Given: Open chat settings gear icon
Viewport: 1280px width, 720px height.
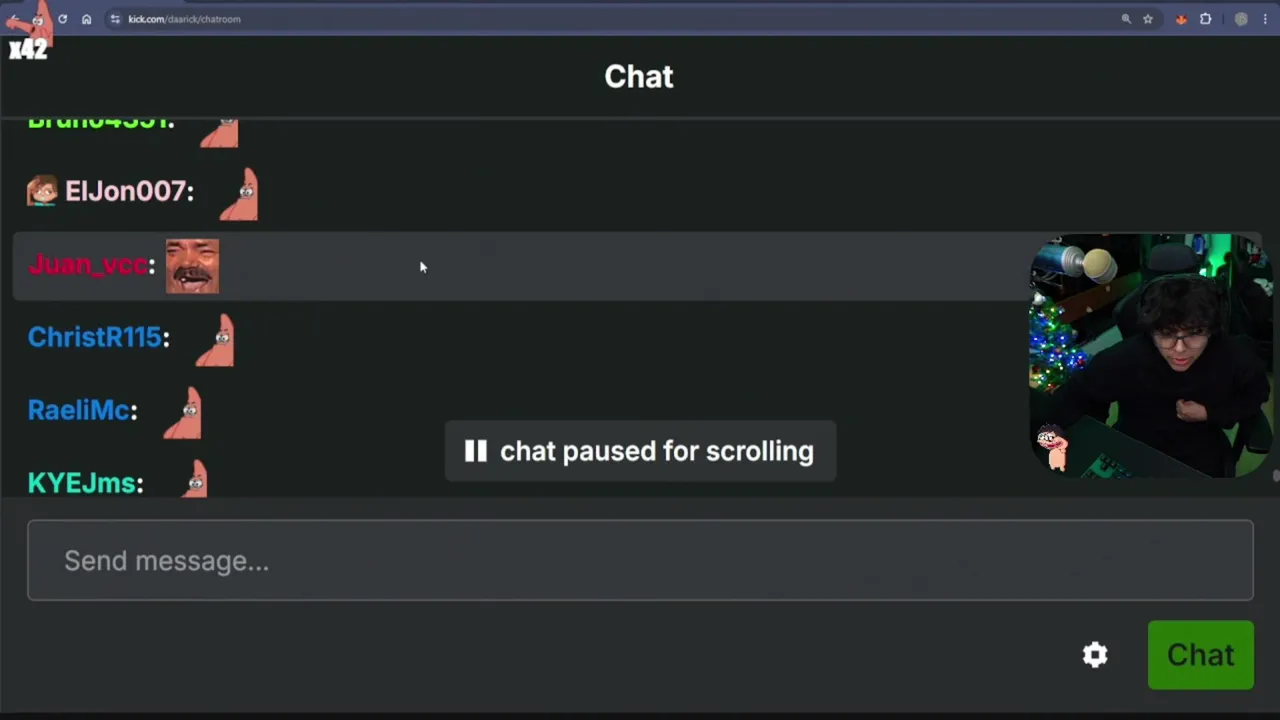Looking at the screenshot, I should tap(1095, 655).
